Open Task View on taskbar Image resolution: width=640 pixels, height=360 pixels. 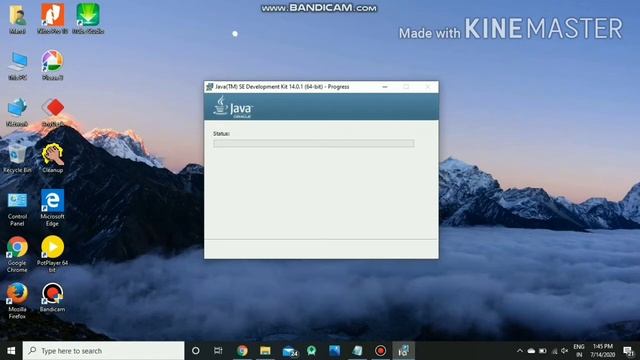click(218, 351)
